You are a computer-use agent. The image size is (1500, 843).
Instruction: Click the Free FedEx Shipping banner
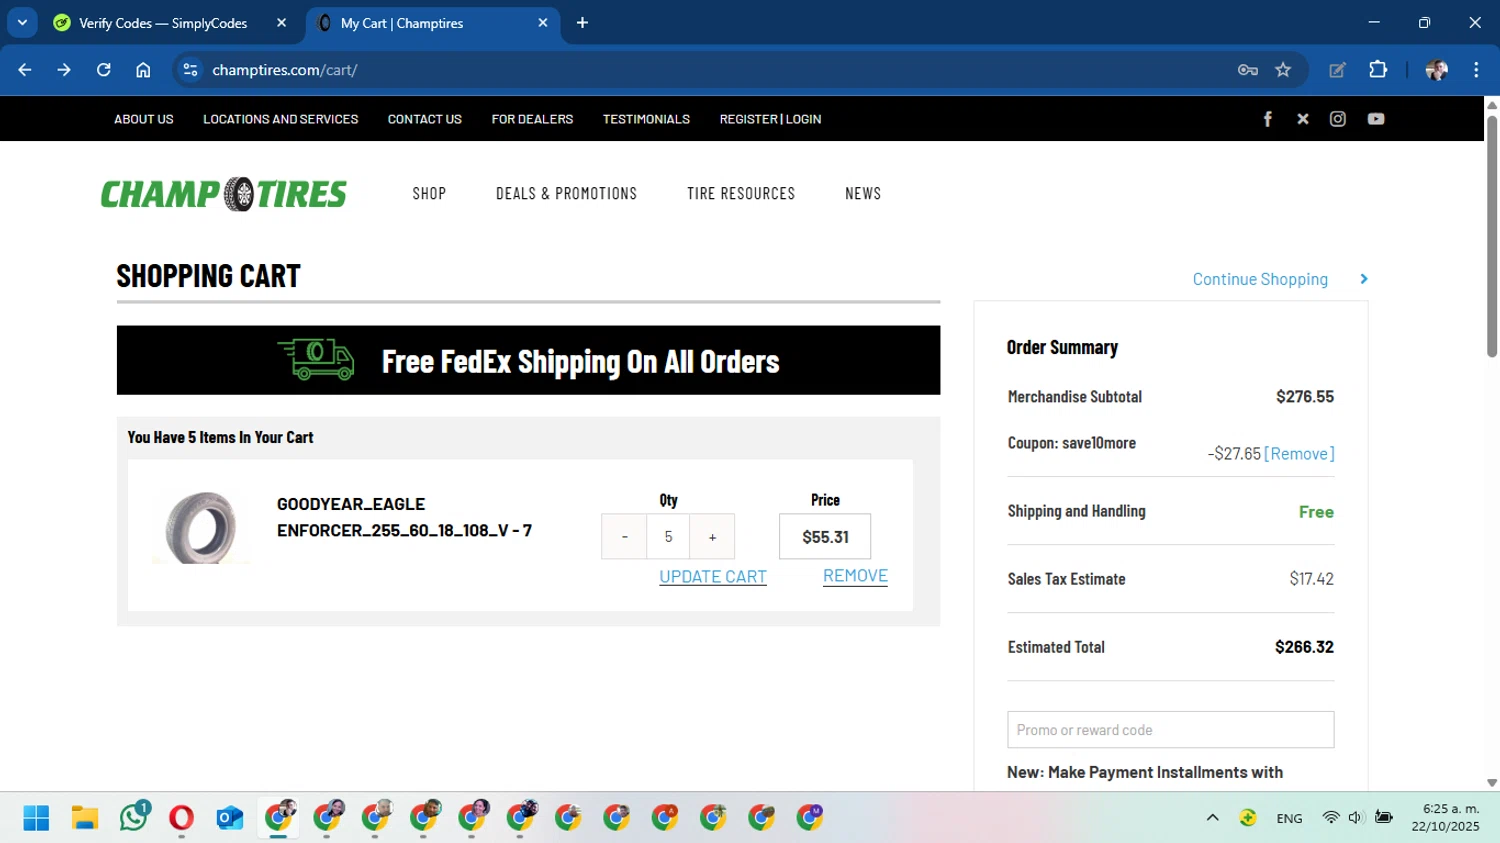point(528,360)
